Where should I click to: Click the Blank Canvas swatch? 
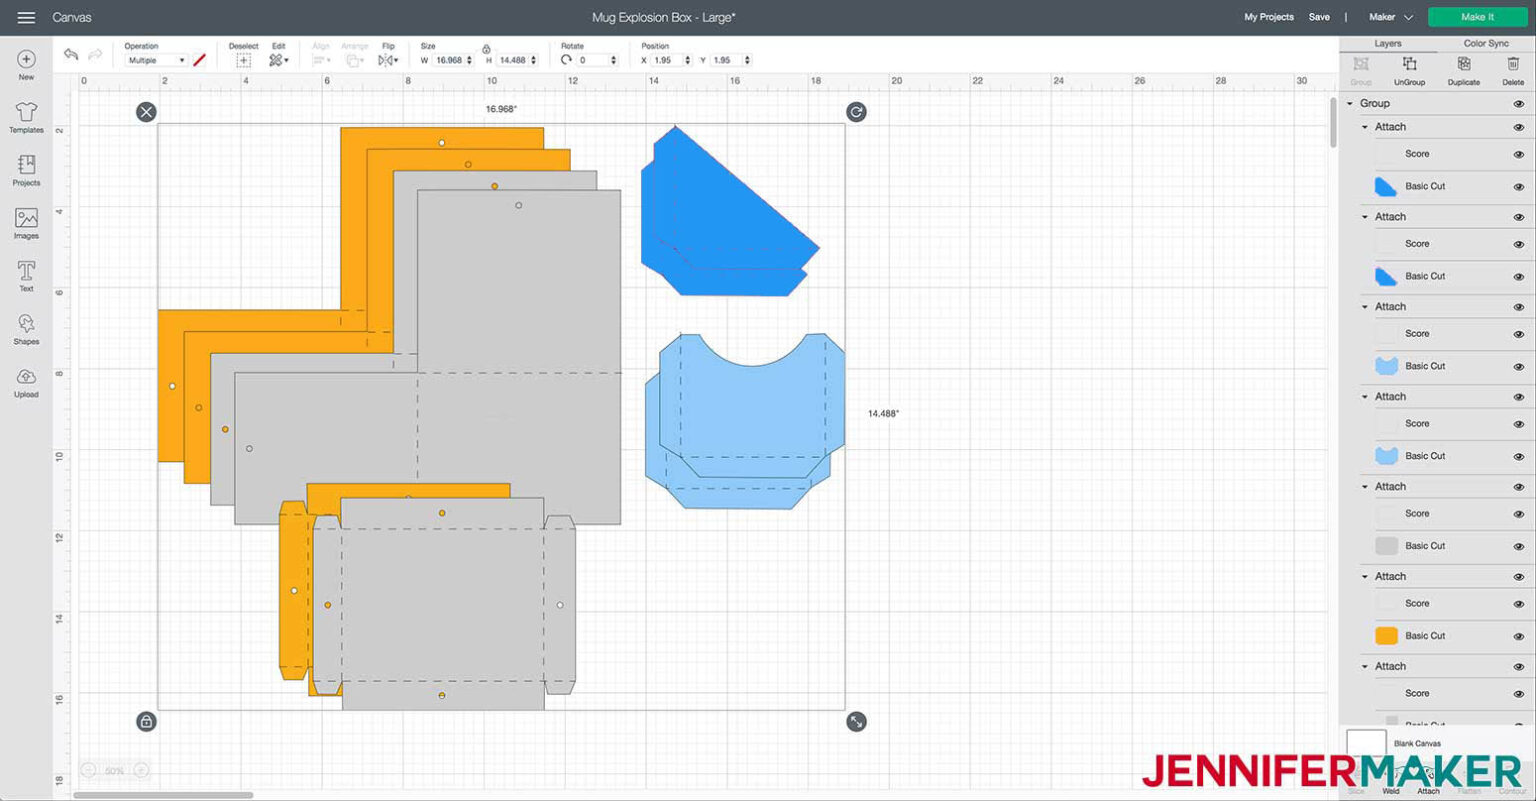[x=1366, y=745]
